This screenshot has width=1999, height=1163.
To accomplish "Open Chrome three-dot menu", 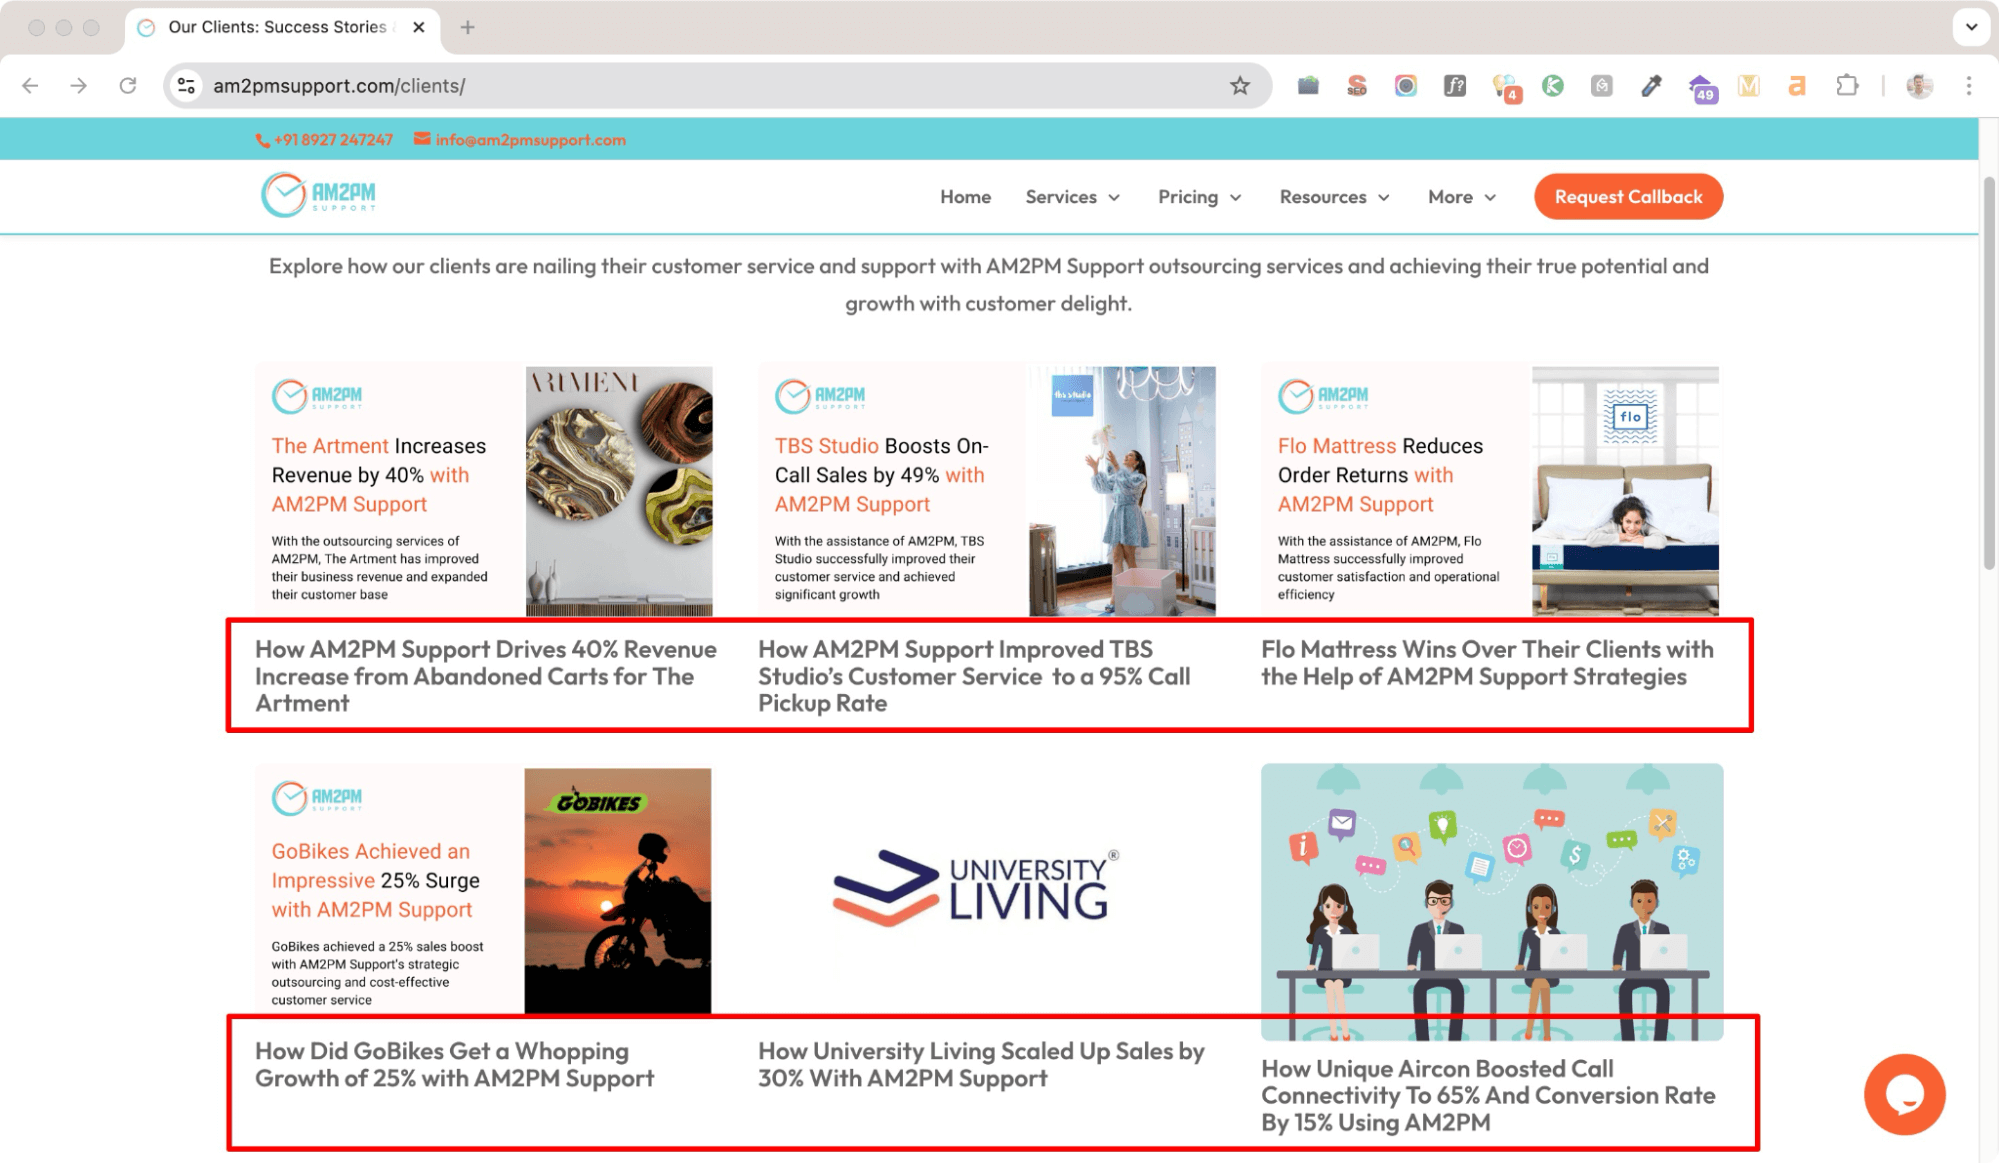I will point(1969,86).
